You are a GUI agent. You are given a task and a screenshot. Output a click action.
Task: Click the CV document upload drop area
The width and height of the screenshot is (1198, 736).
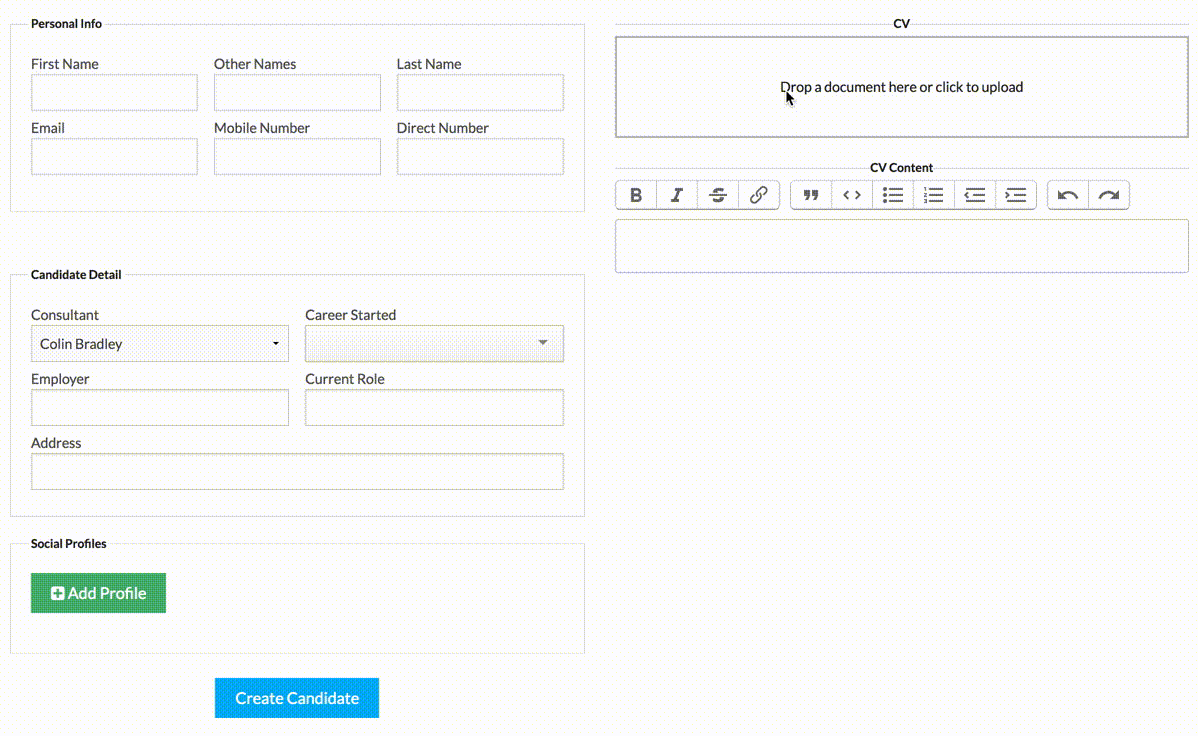(901, 87)
